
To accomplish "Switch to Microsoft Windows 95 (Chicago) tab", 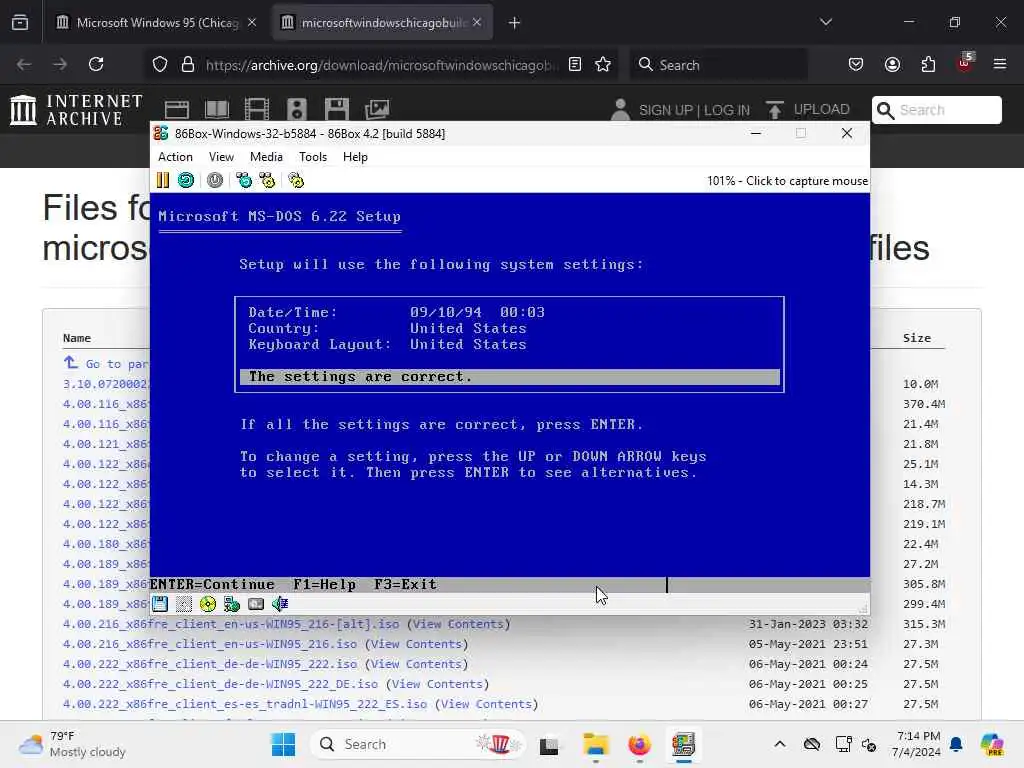I will point(157,23).
